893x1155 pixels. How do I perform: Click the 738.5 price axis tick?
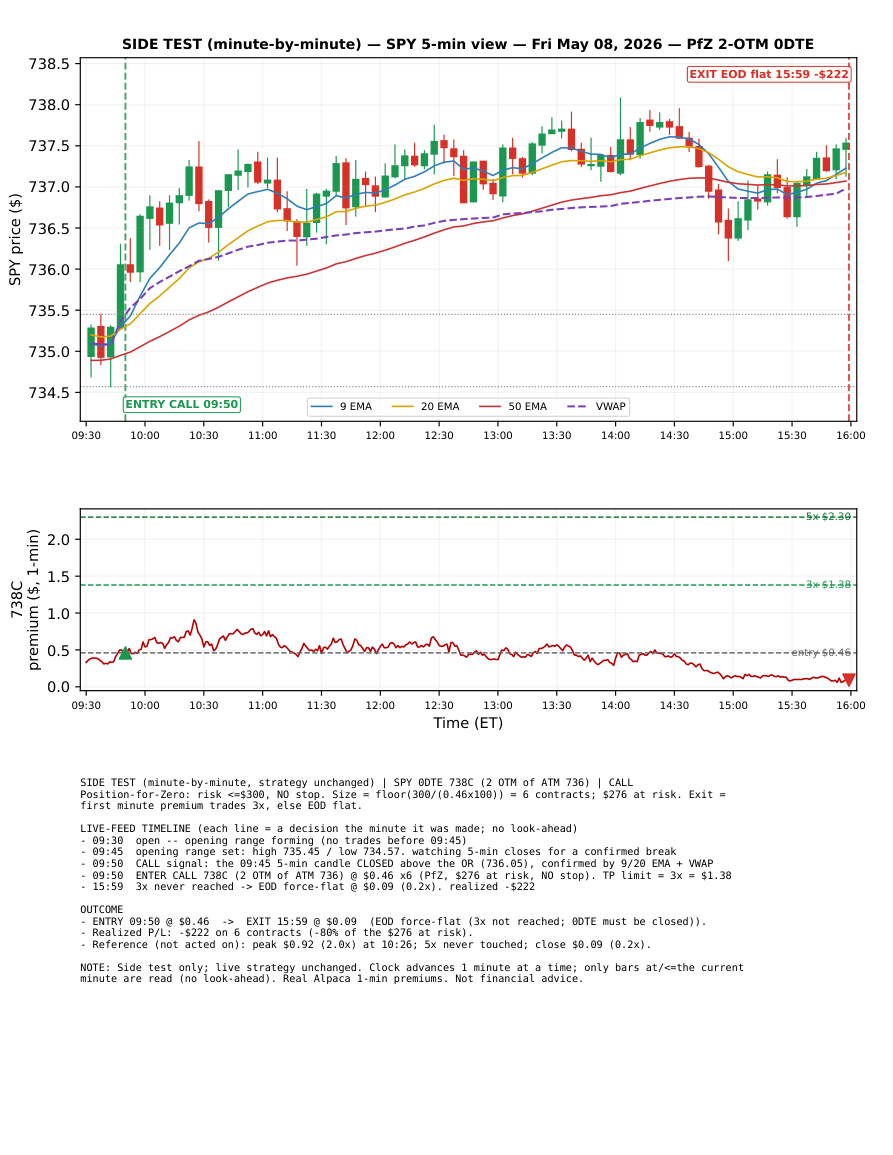[49, 64]
